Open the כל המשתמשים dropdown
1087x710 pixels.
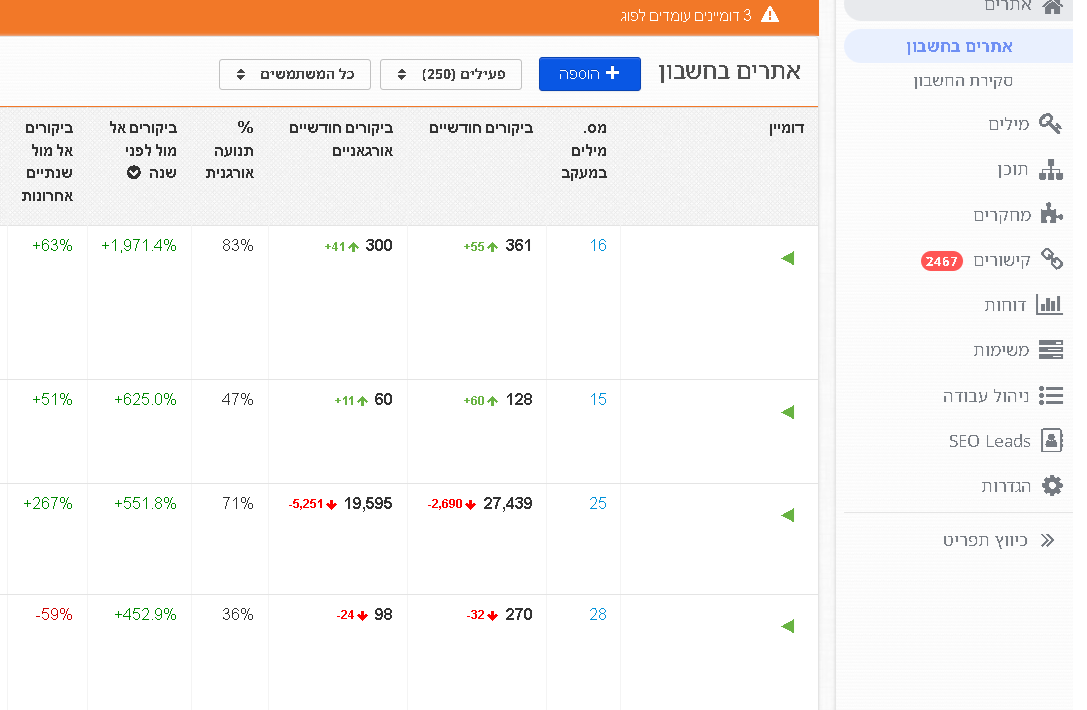[295, 74]
